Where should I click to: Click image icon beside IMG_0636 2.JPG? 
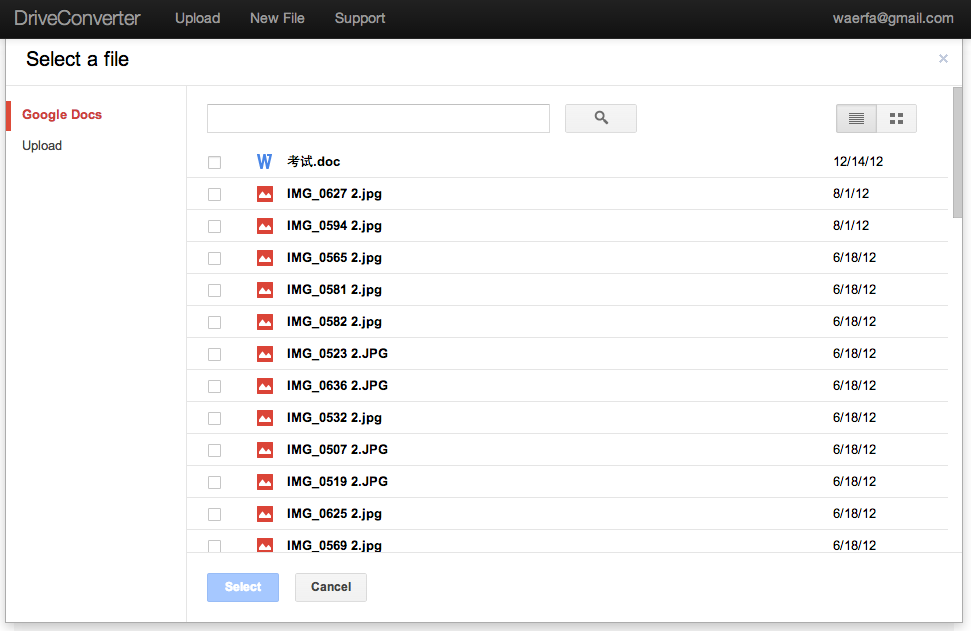[x=265, y=386]
